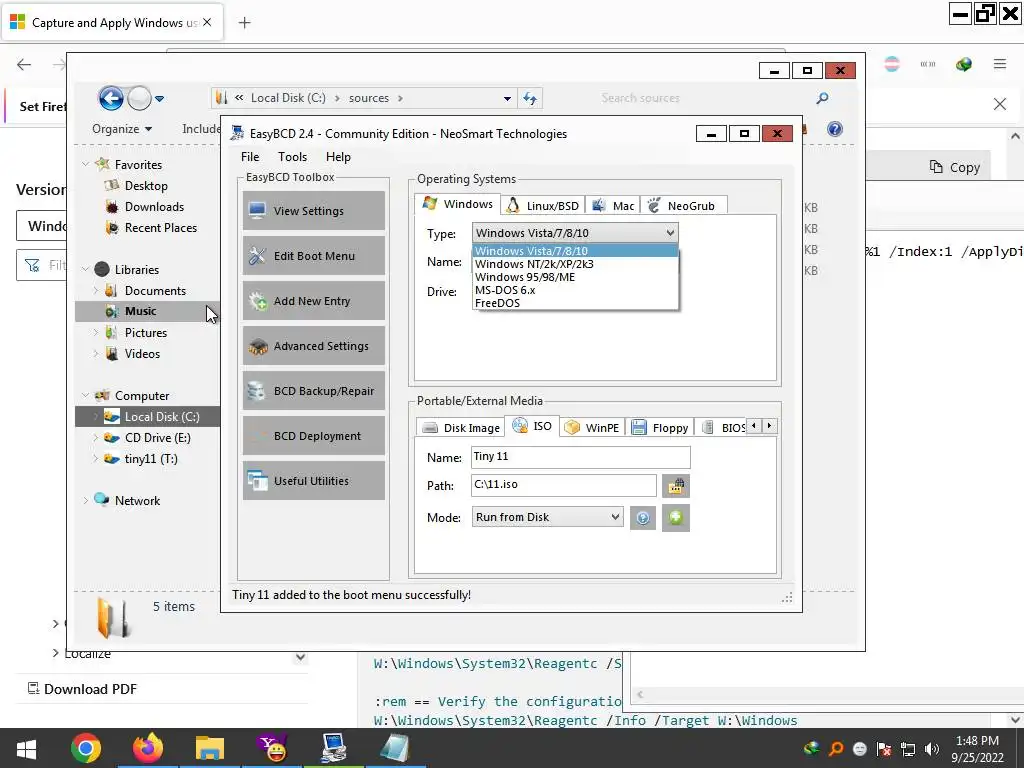Image resolution: width=1024 pixels, height=768 pixels.
Task: Open EasyBCD Help menu
Action: 338,157
